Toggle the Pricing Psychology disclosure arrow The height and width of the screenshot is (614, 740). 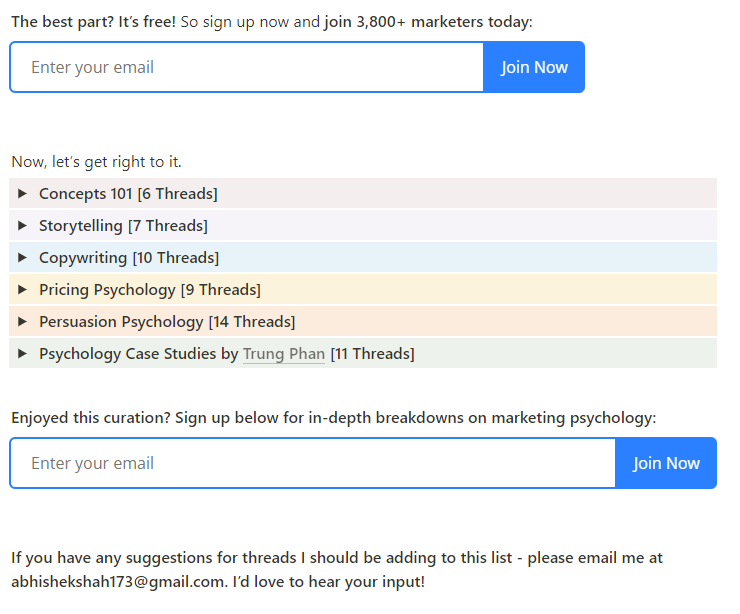pyautogui.click(x=23, y=290)
